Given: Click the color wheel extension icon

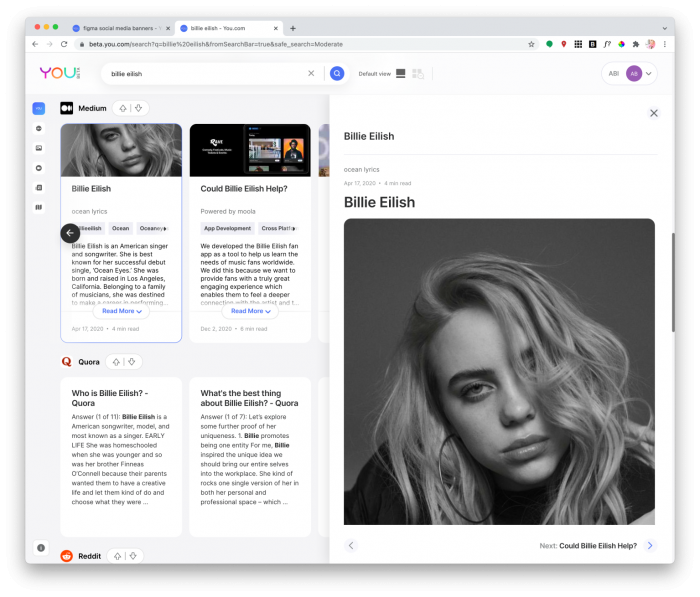Looking at the screenshot, I should [x=621, y=44].
